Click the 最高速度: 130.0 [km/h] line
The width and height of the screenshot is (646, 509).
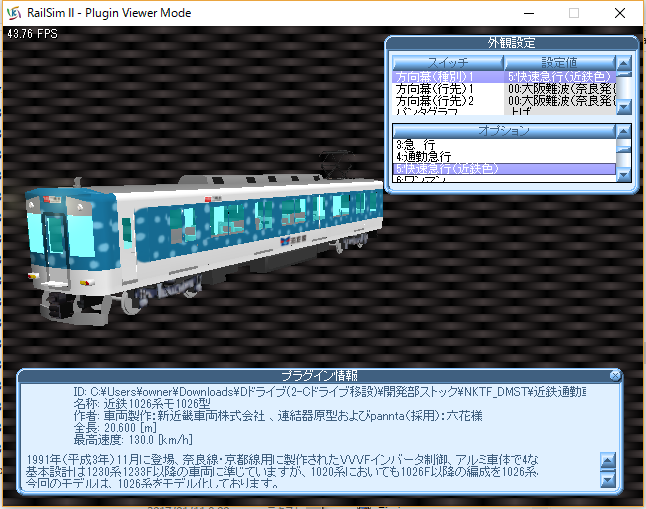click(x=133, y=439)
